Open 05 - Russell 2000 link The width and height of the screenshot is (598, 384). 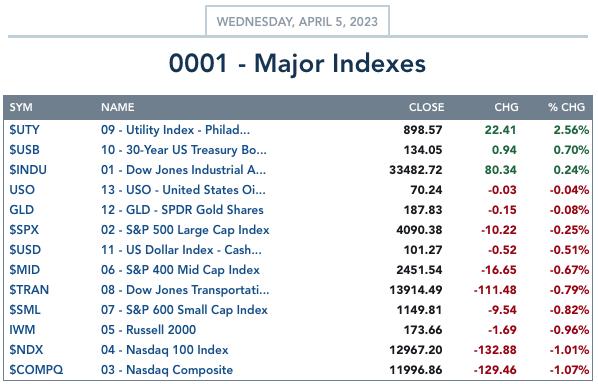click(x=149, y=330)
